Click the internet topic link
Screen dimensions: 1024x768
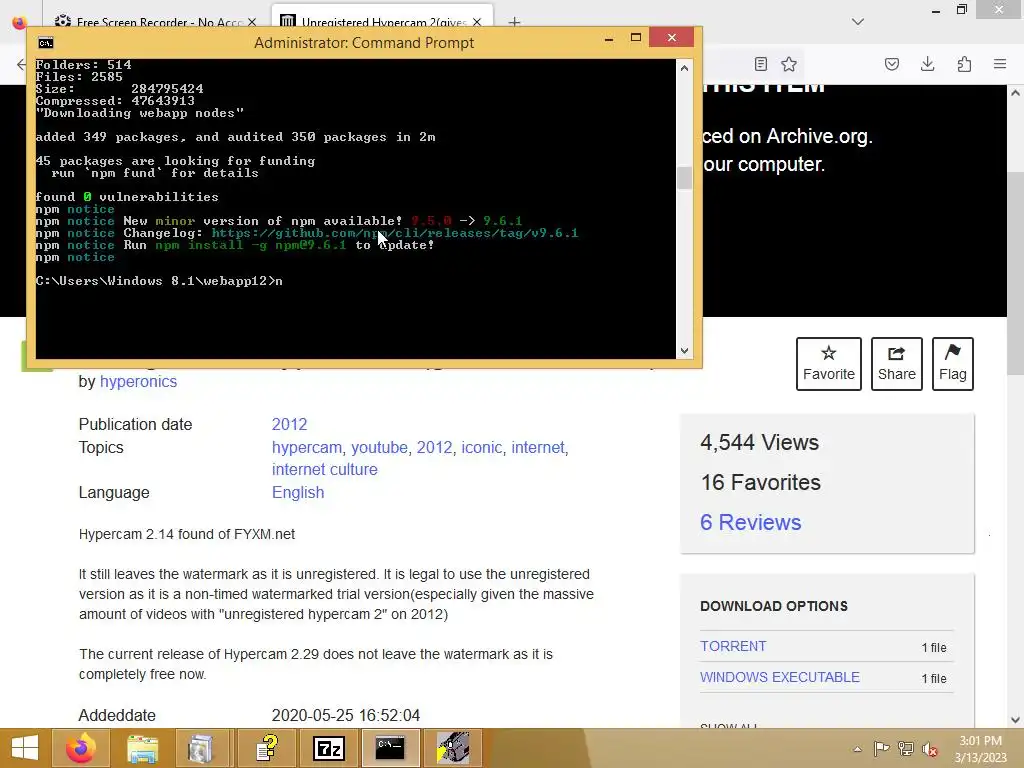click(x=537, y=447)
